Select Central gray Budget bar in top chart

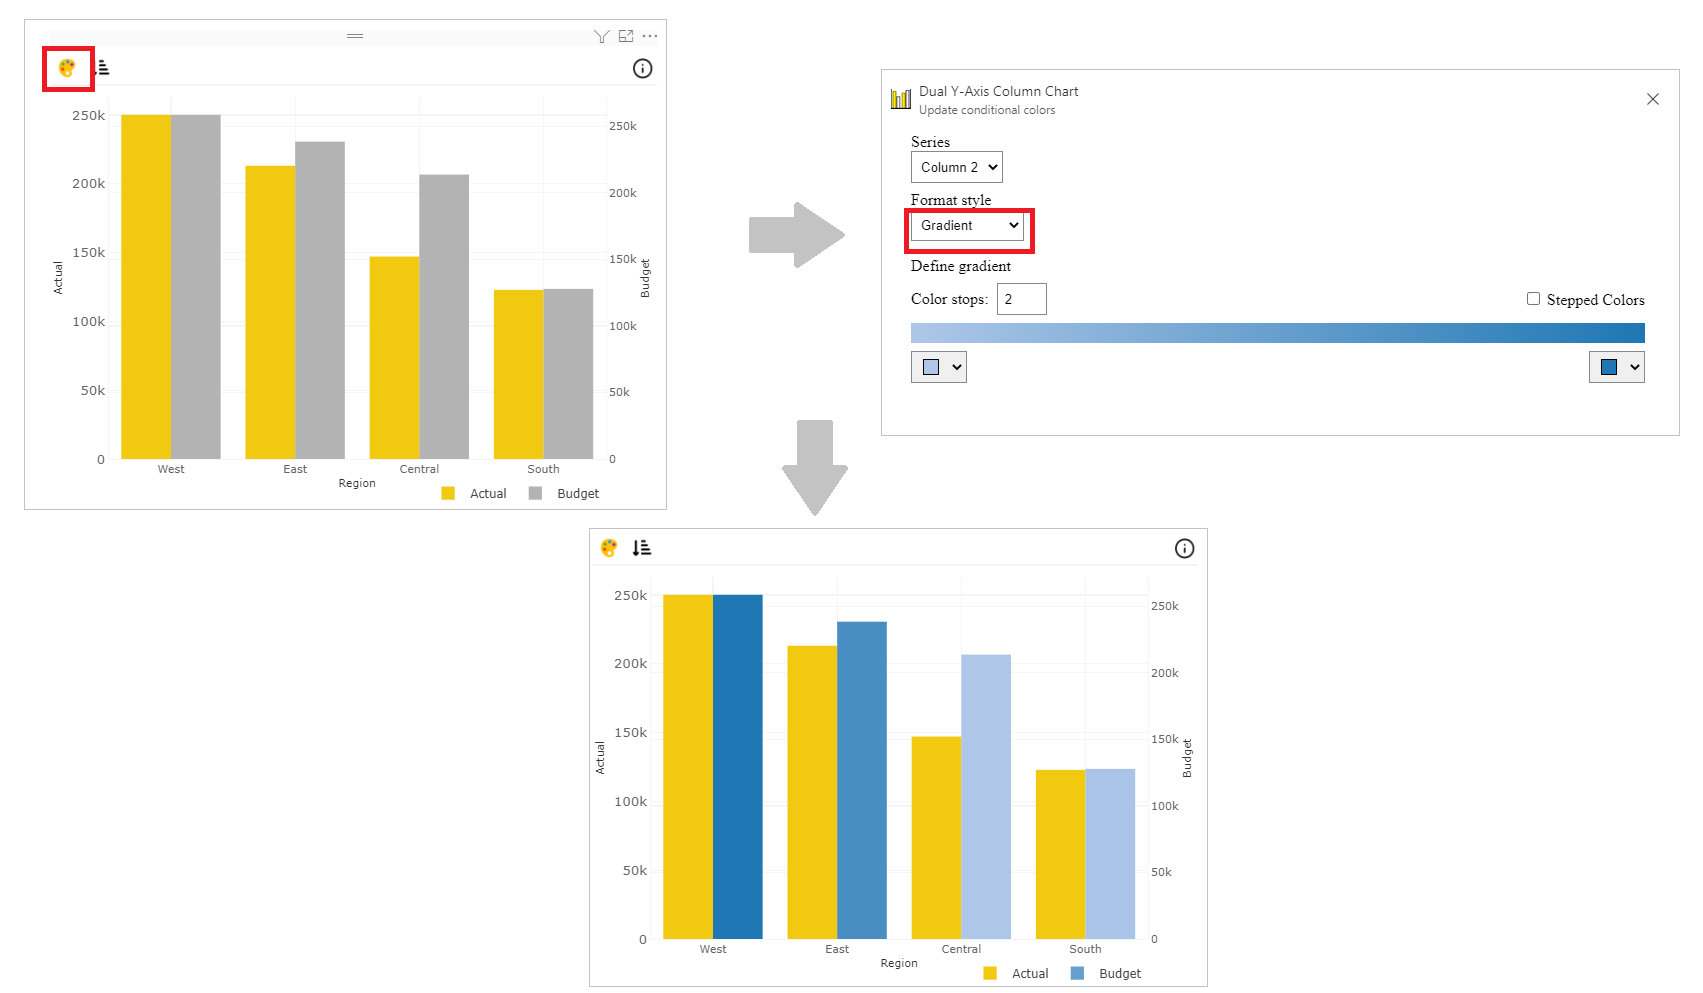pos(444,317)
